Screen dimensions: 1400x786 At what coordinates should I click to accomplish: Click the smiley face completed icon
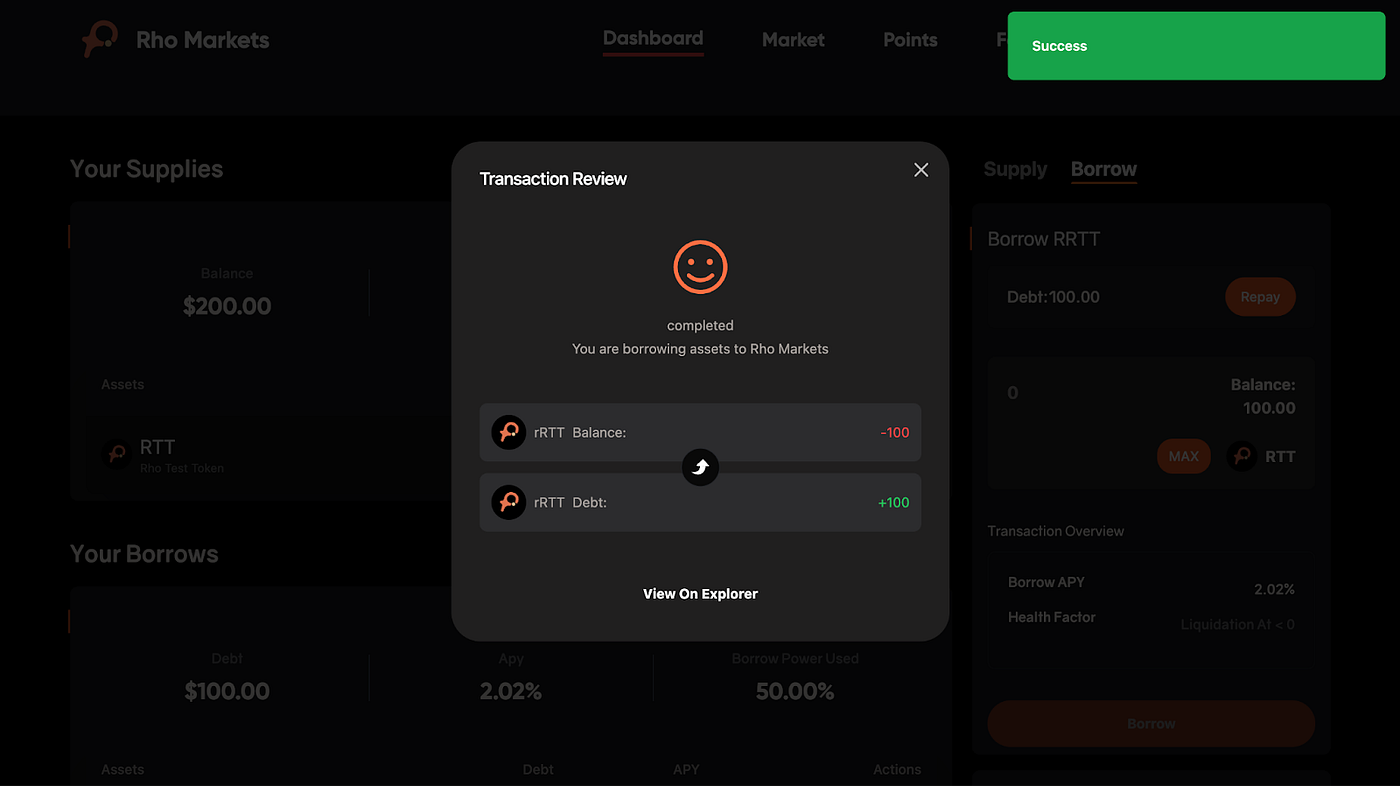700,267
